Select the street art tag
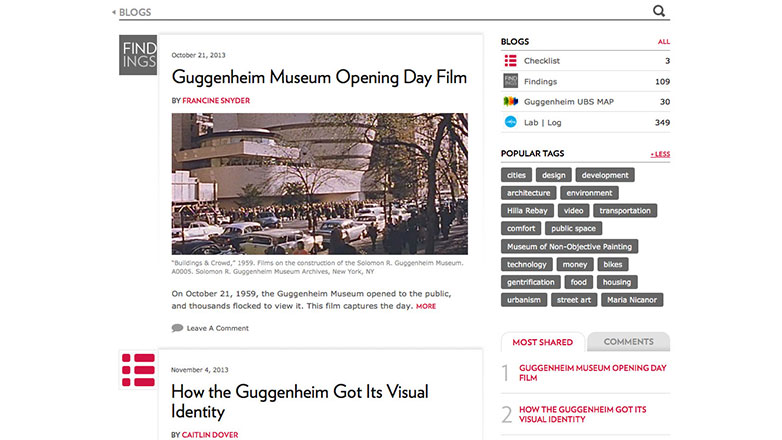 click(574, 300)
